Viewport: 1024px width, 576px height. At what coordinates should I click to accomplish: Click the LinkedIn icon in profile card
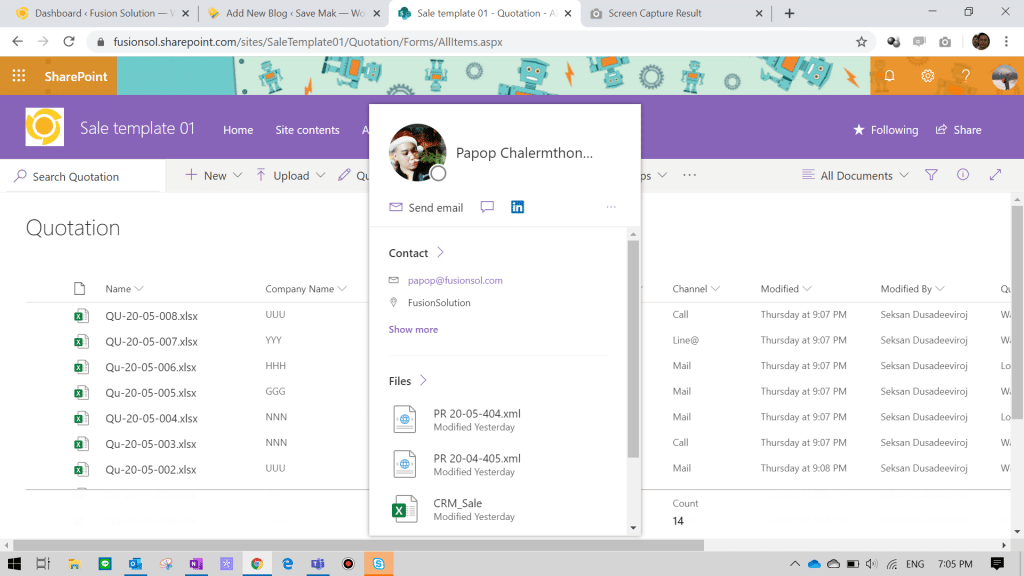517,207
